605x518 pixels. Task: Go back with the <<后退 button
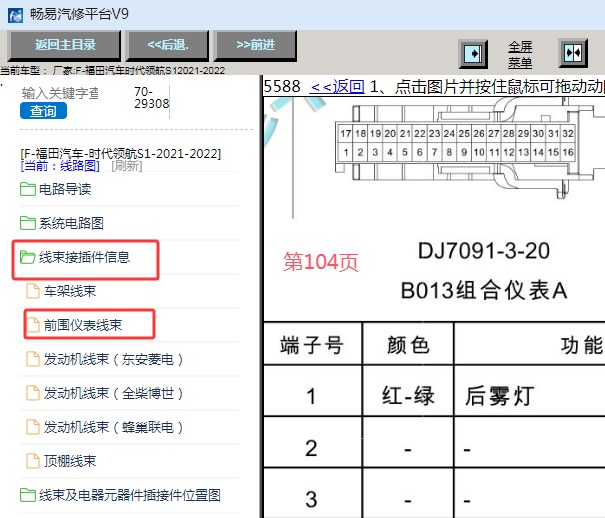tap(167, 46)
